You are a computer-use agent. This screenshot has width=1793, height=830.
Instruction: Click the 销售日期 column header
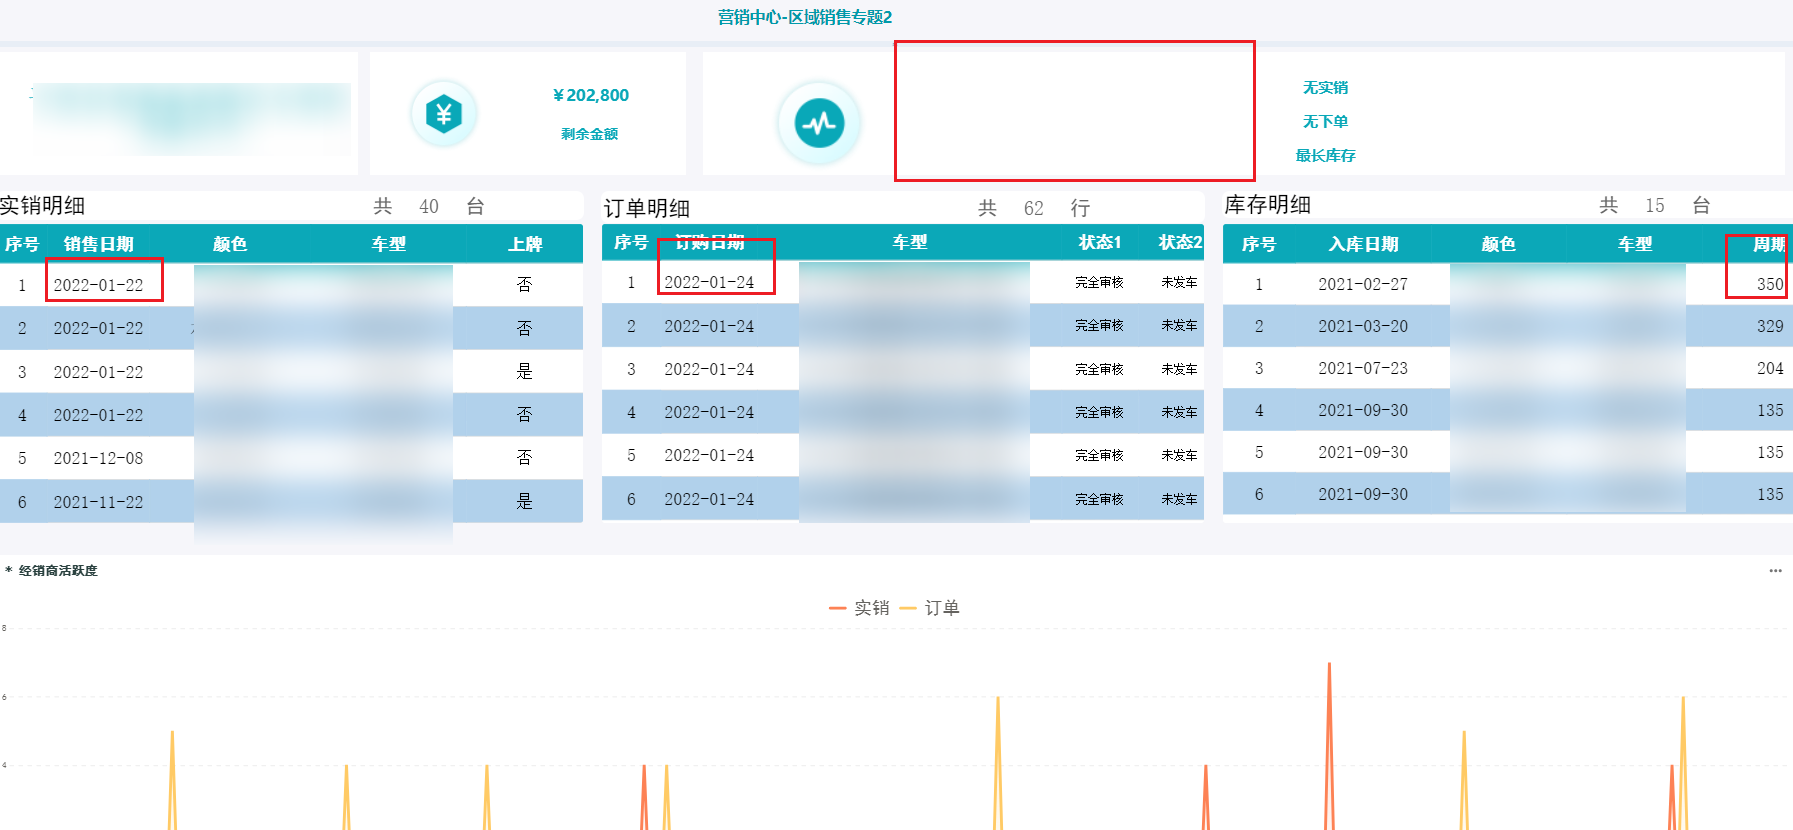pyautogui.click(x=98, y=244)
